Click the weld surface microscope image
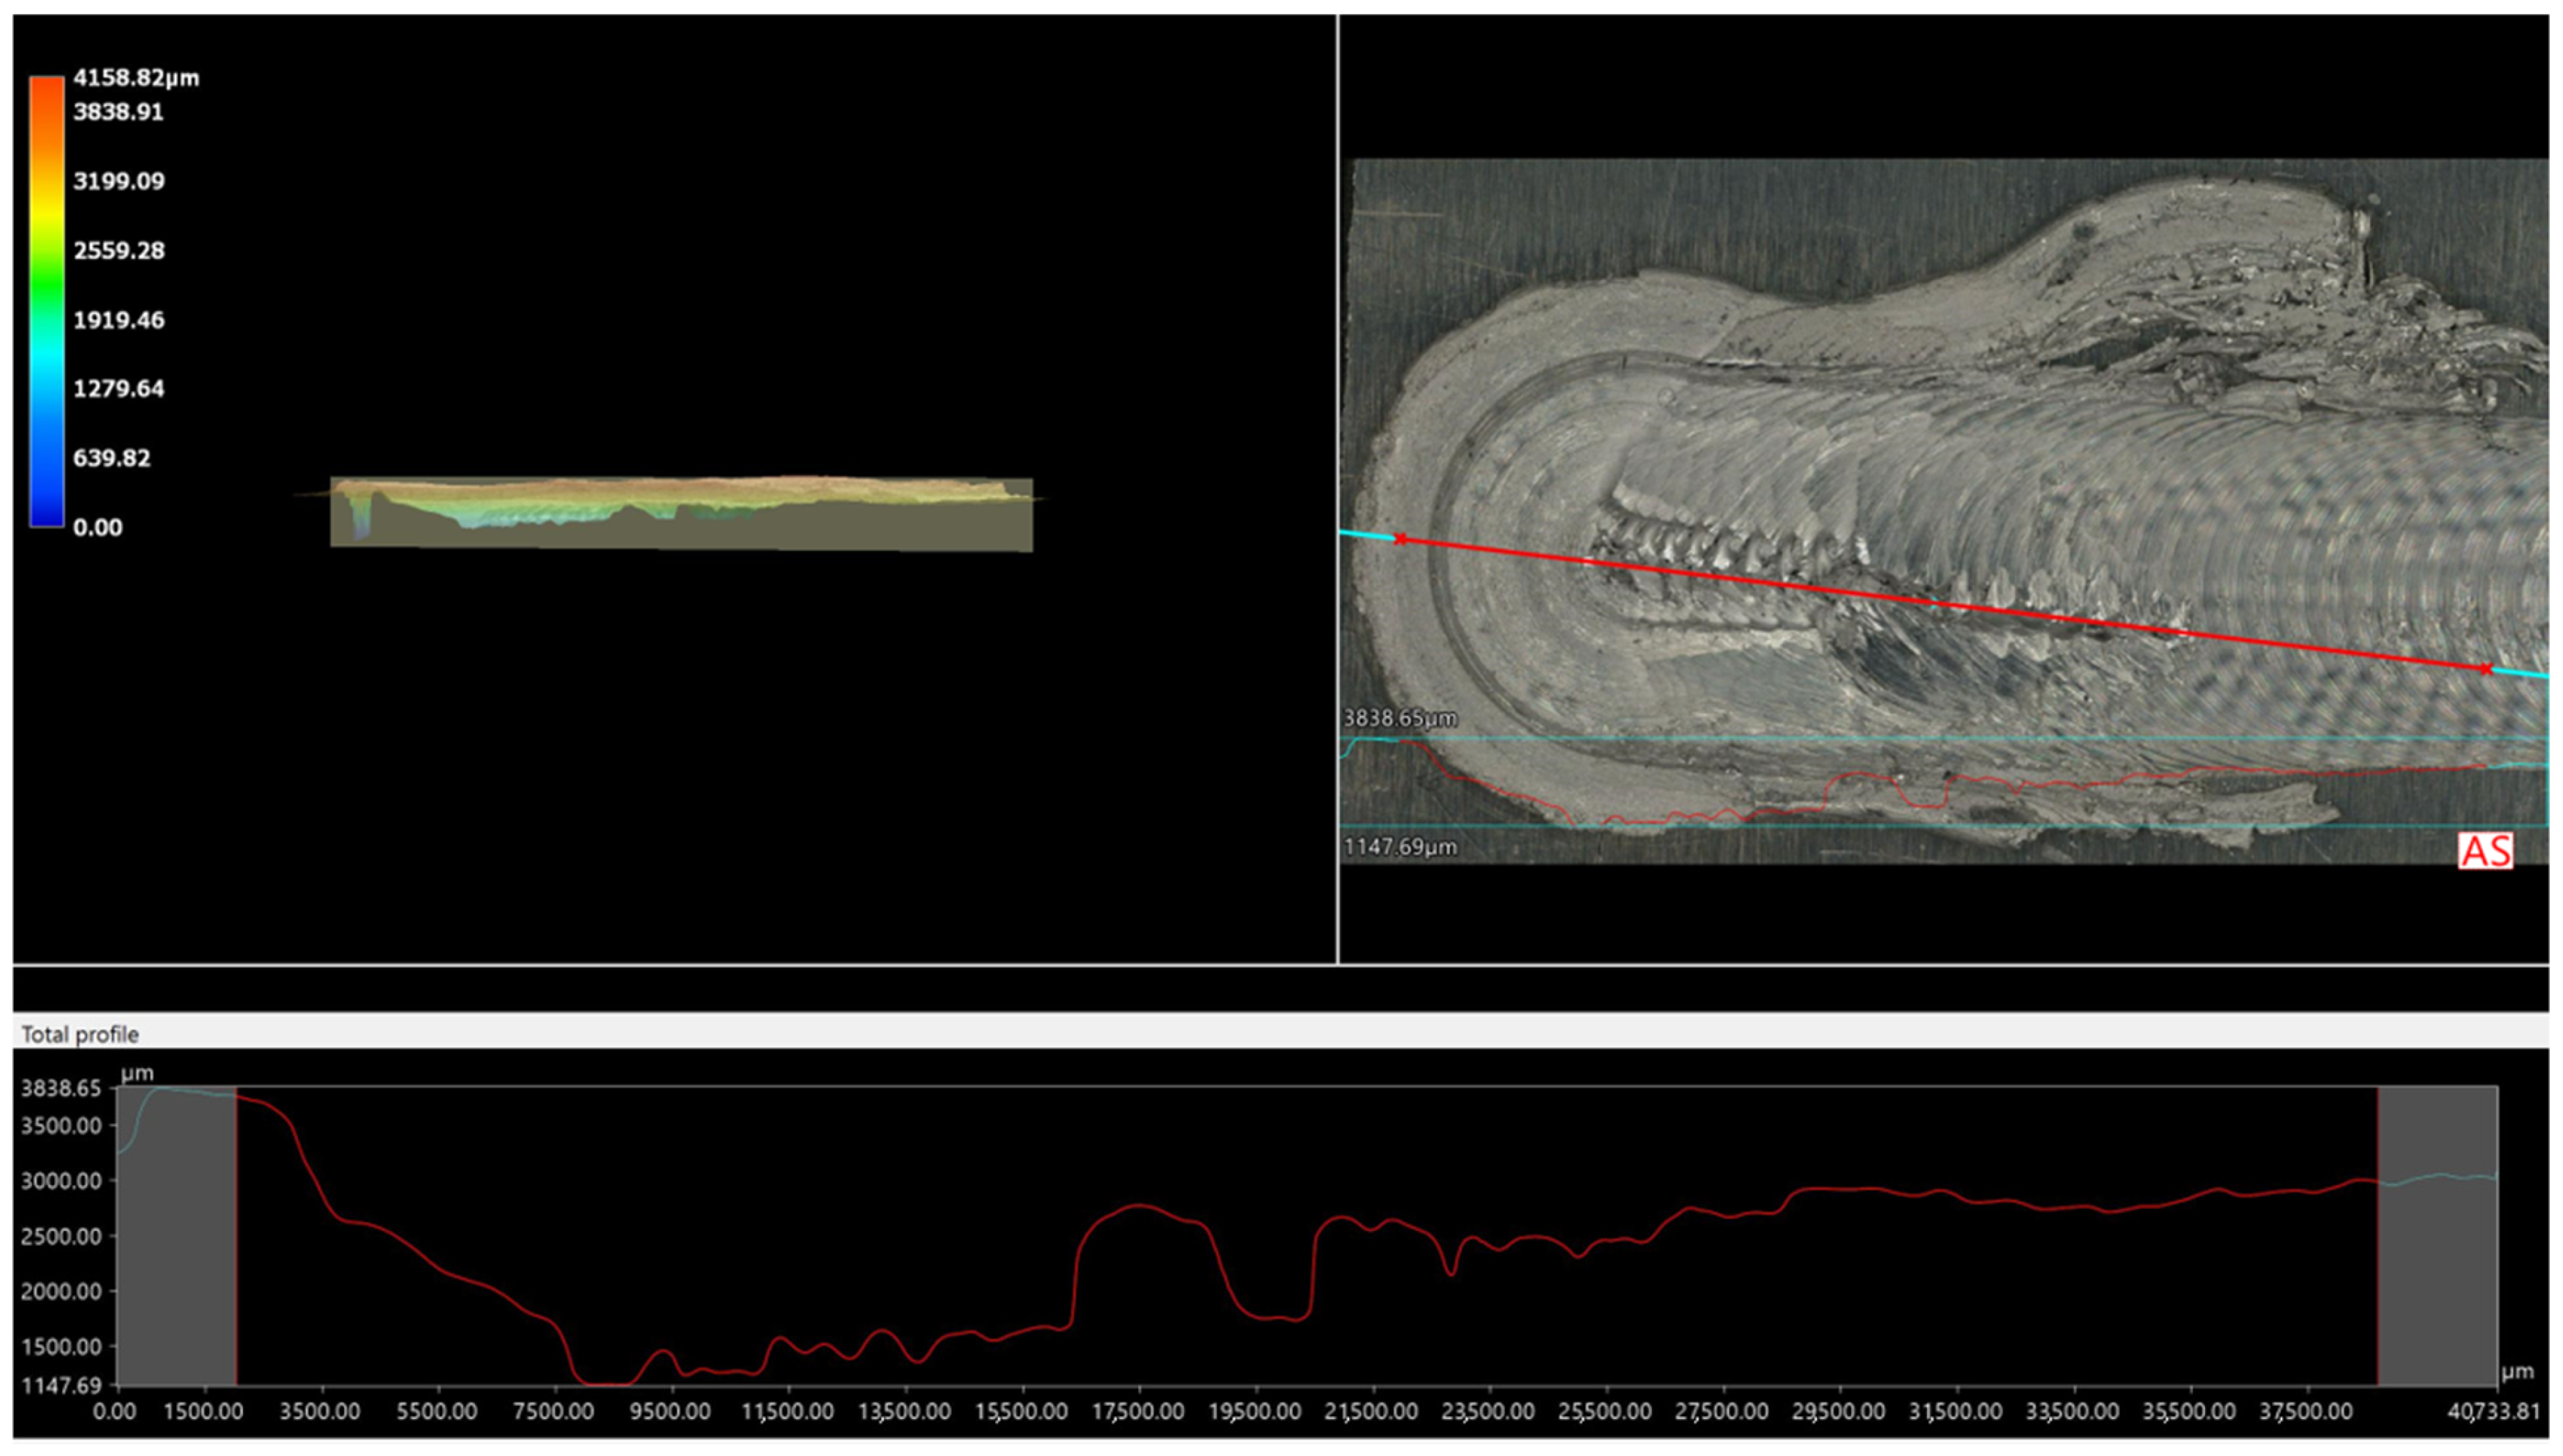Image resolution: width=2563 pixels, height=1456 pixels. tap(1944, 511)
